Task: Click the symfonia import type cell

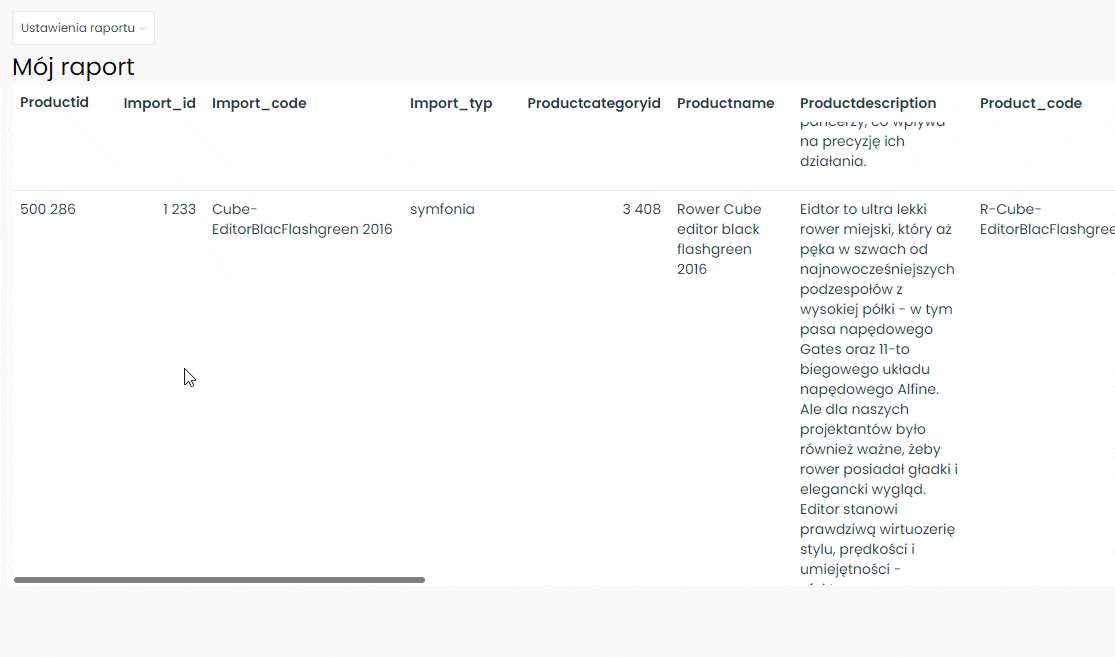Action: coord(442,209)
